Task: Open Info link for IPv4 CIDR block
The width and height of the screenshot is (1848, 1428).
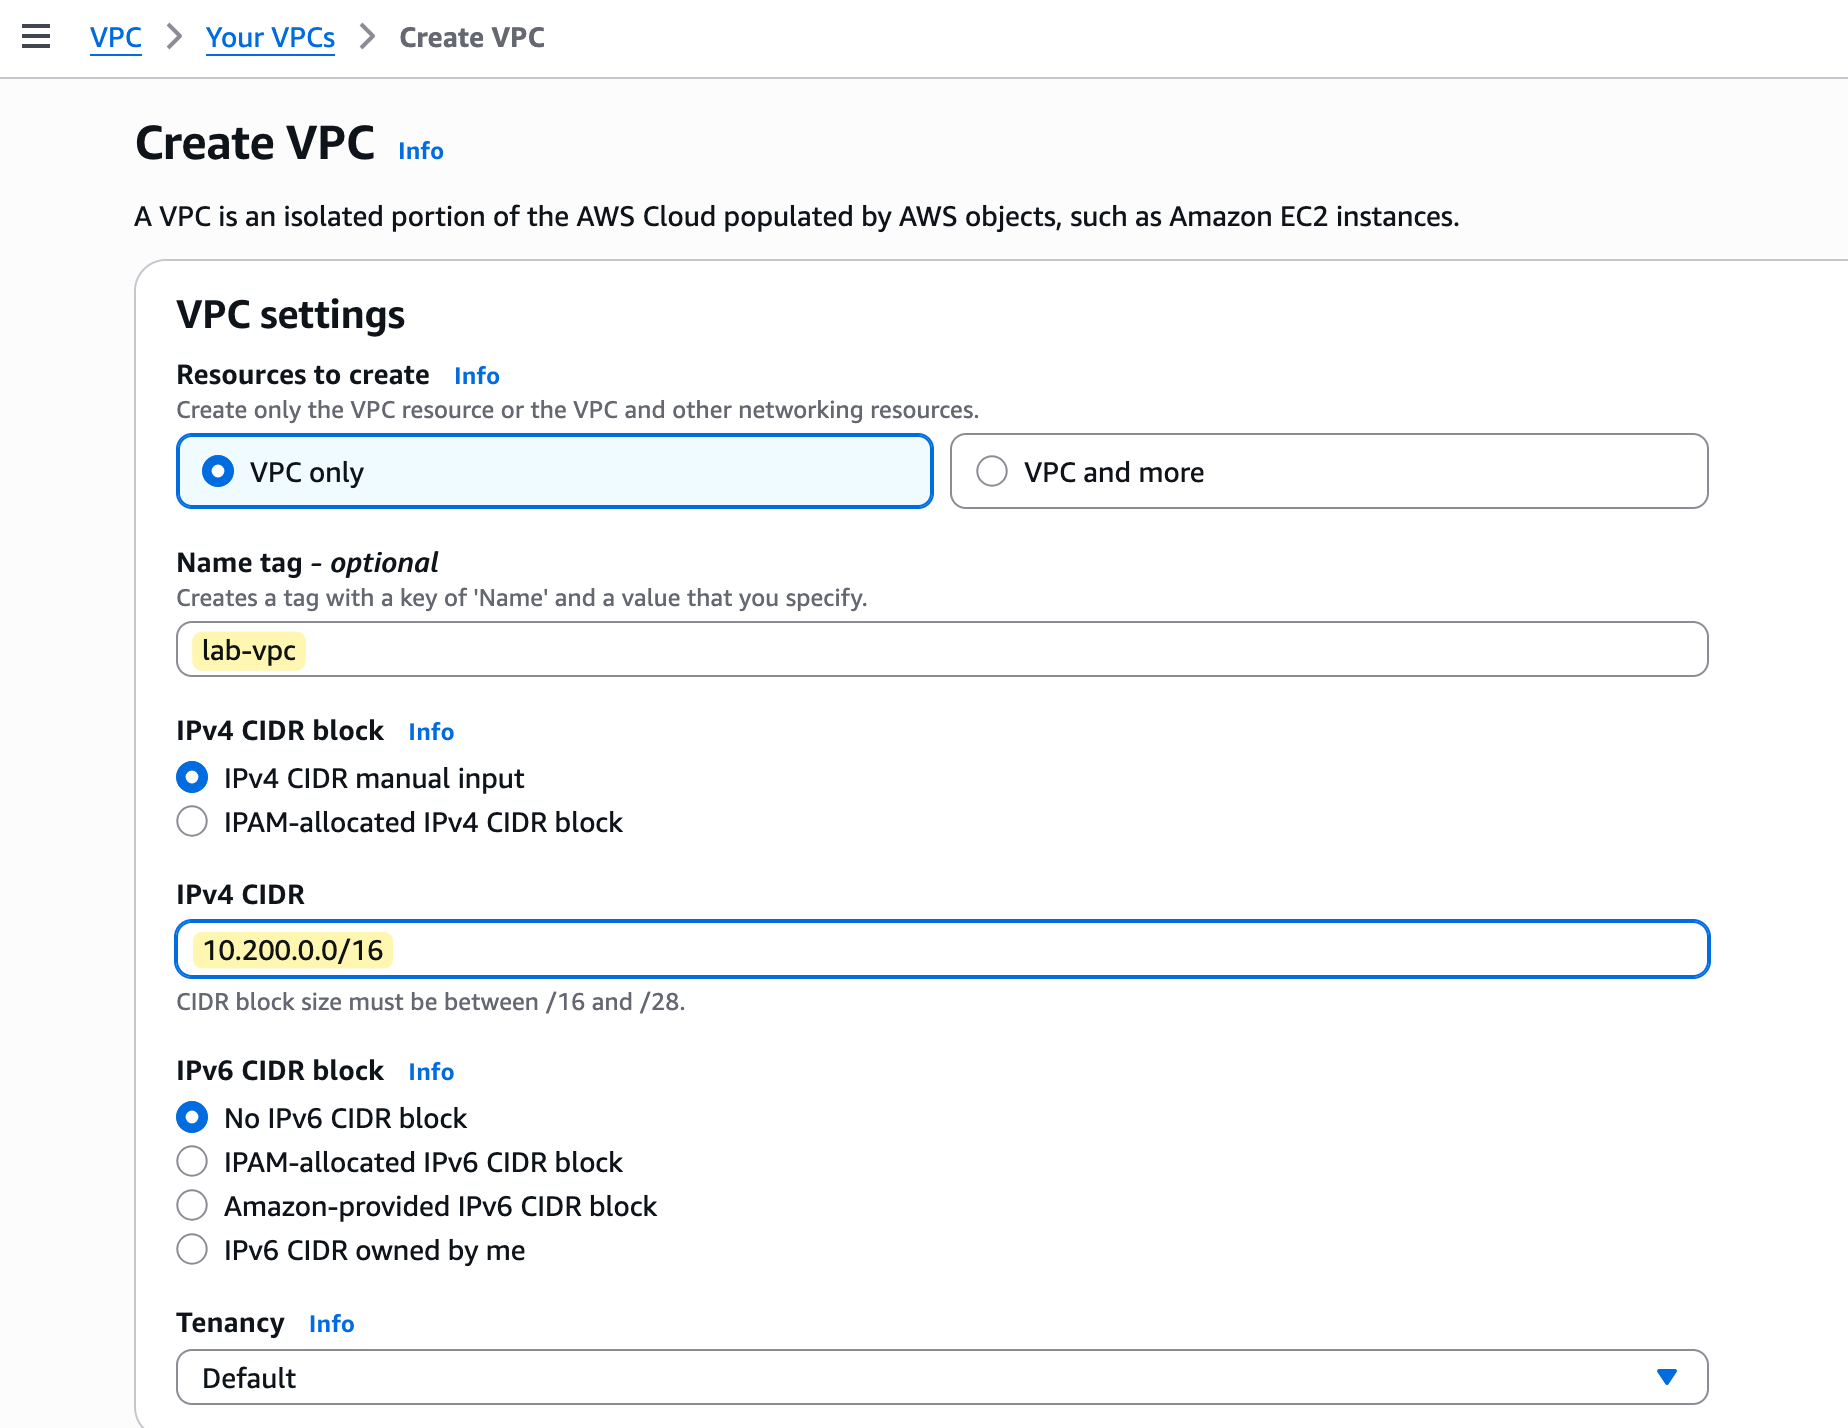Action: tap(431, 732)
